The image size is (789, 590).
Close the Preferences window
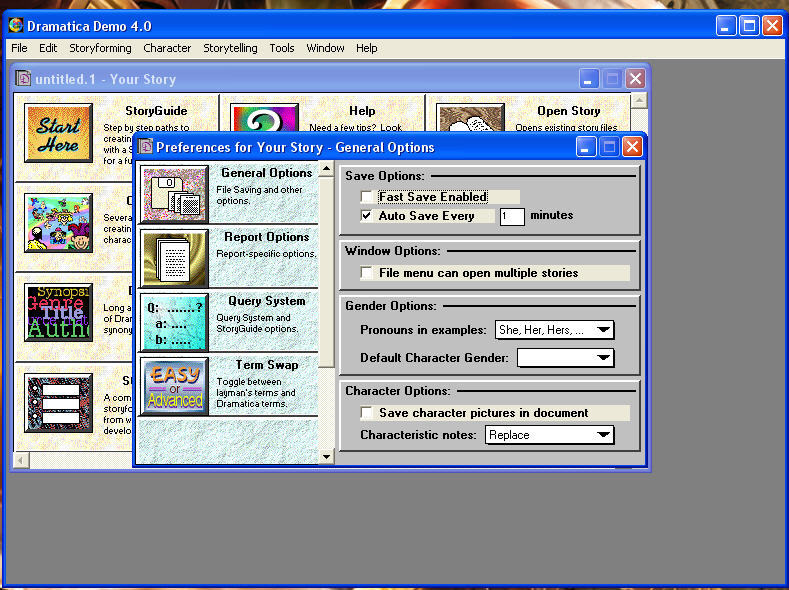point(633,147)
